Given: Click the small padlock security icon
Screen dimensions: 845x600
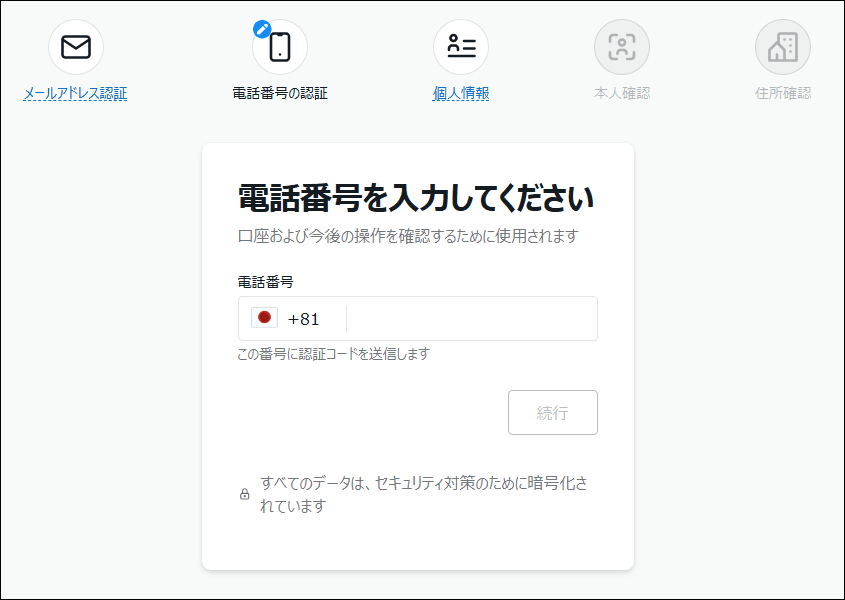Looking at the screenshot, I should [244, 494].
